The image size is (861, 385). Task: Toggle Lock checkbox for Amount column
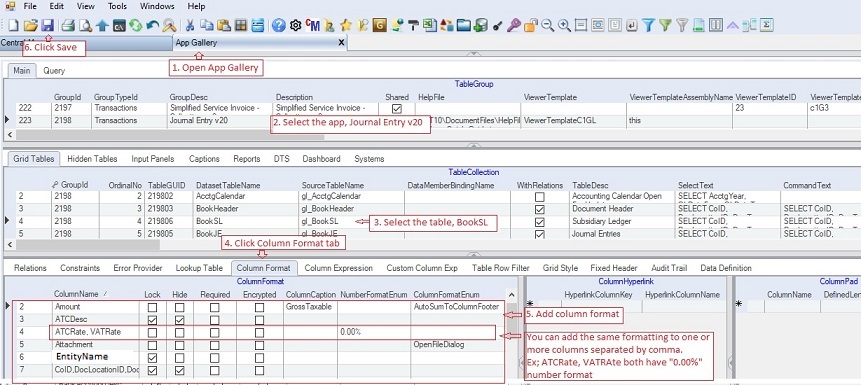click(153, 307)
